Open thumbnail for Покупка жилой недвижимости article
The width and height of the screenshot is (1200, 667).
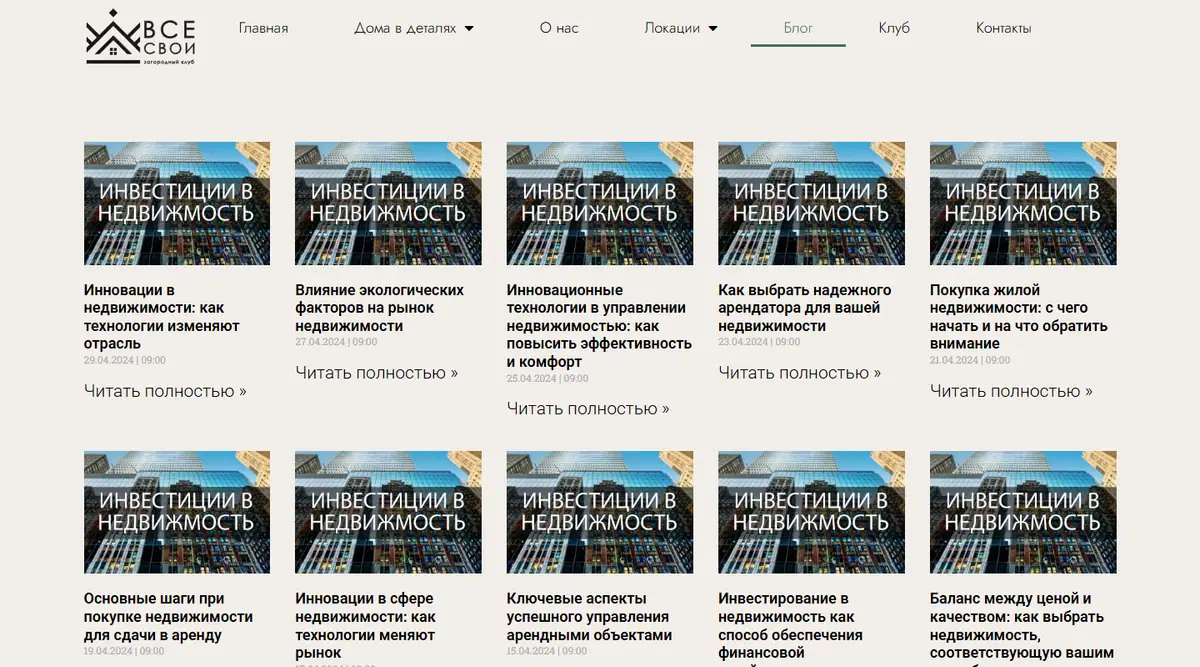(x=1023, y=203)
